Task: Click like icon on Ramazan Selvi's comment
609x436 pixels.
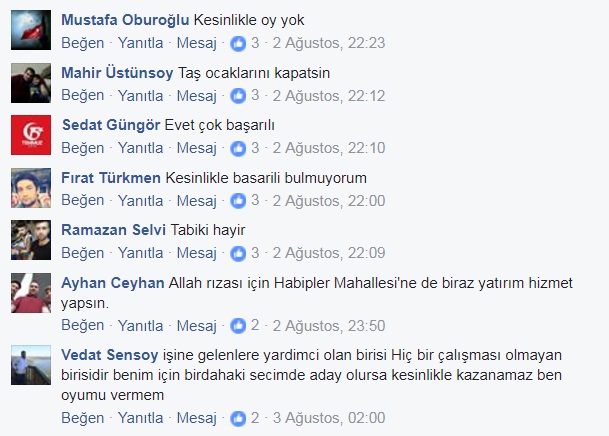Action: [238, 253]
